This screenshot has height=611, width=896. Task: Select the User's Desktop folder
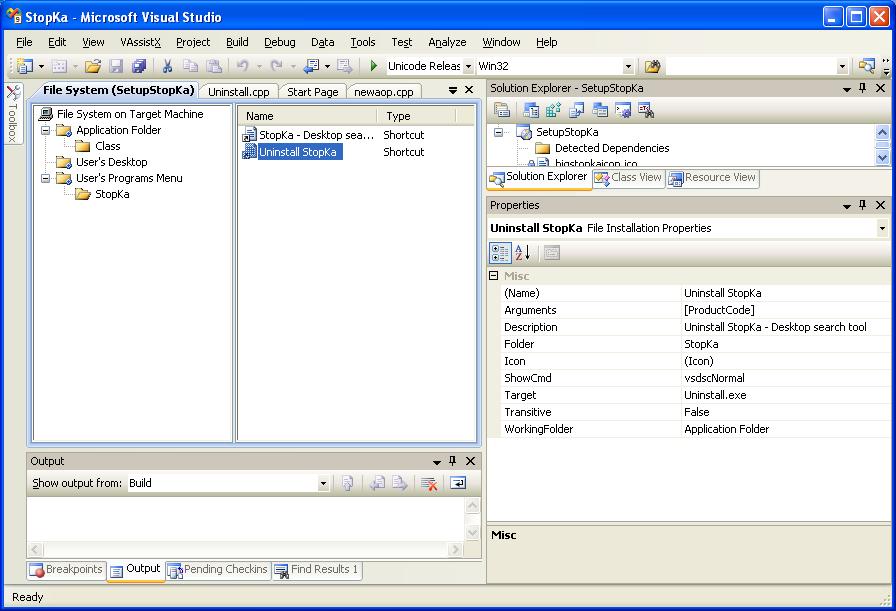(111, 162)
